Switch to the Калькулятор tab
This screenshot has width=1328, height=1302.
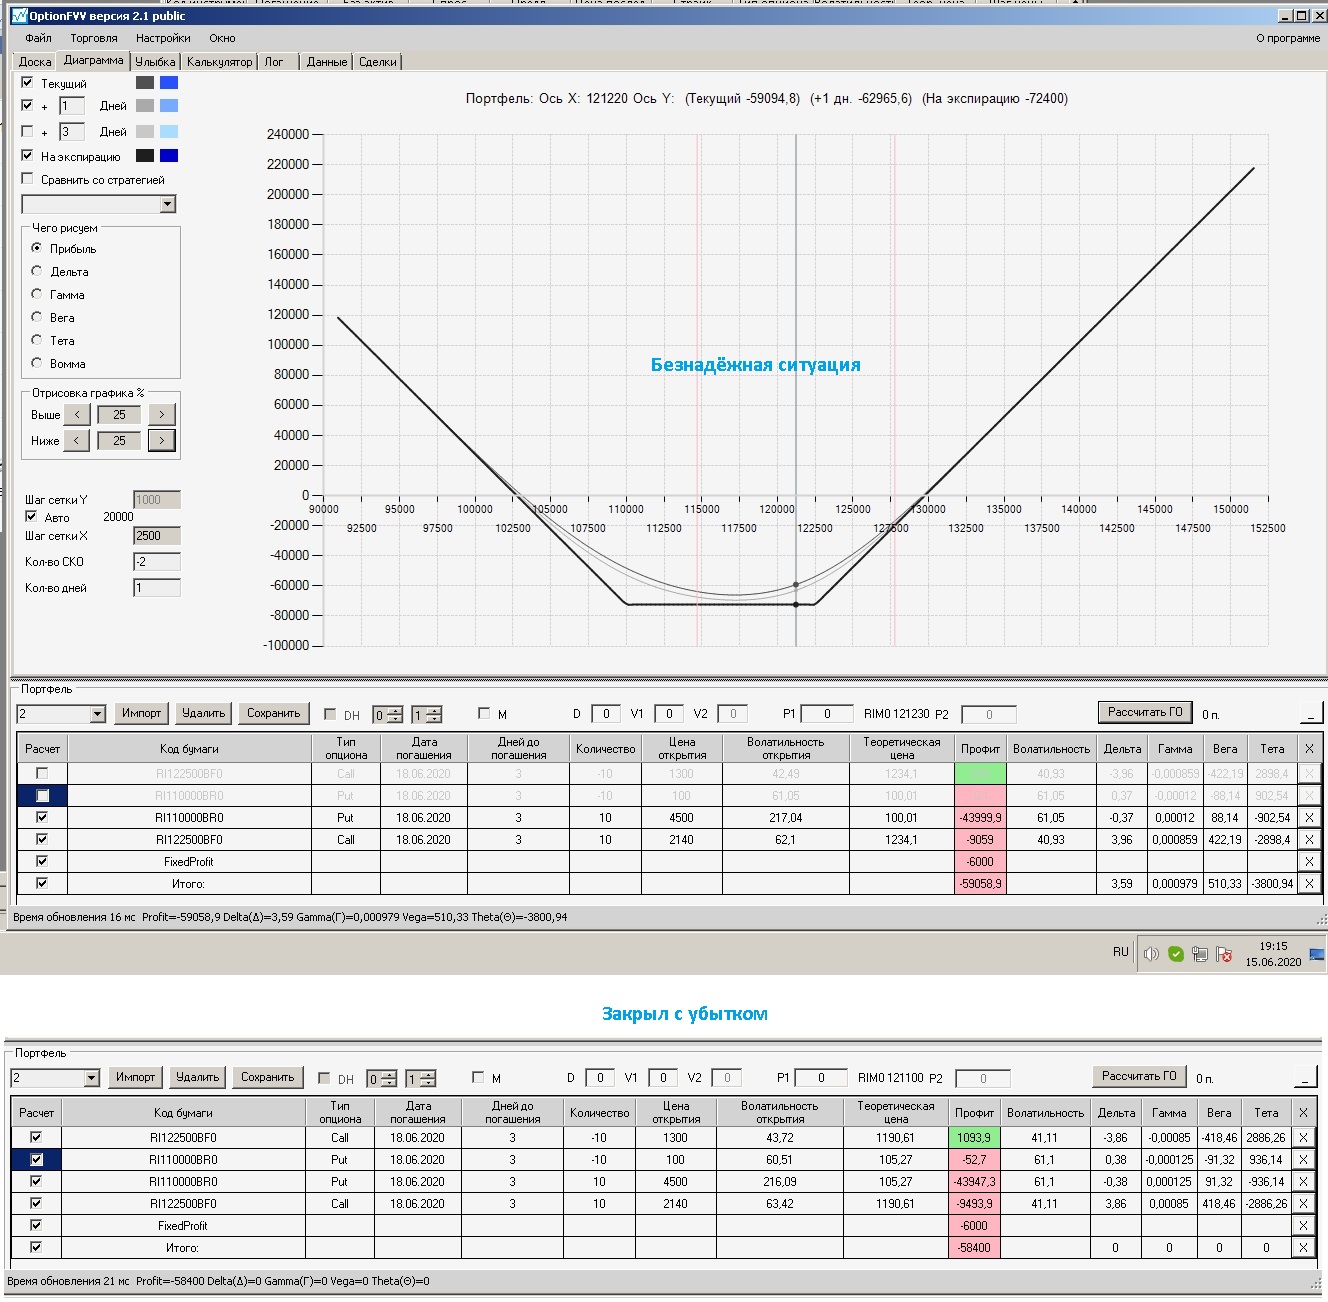pos(220,62)
